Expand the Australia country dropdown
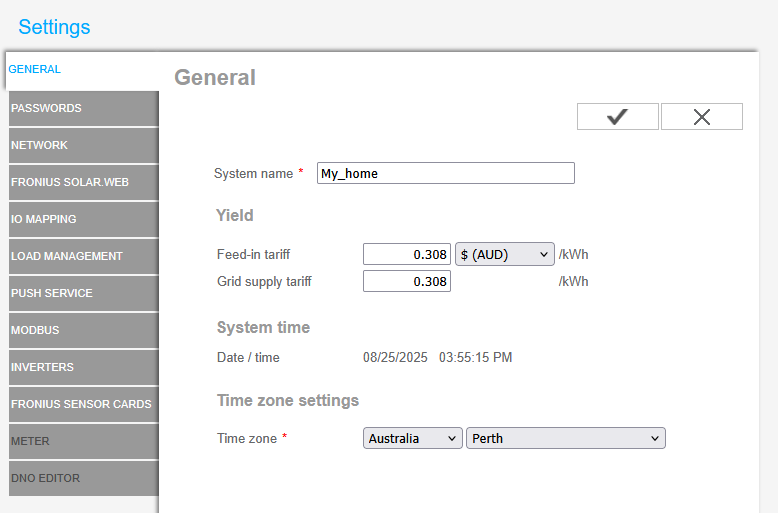 [412, 438]
